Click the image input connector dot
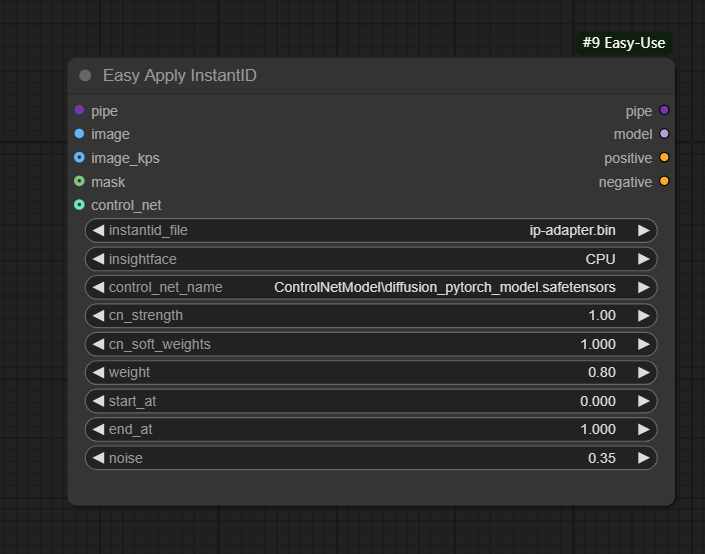 tap(79, 133)
